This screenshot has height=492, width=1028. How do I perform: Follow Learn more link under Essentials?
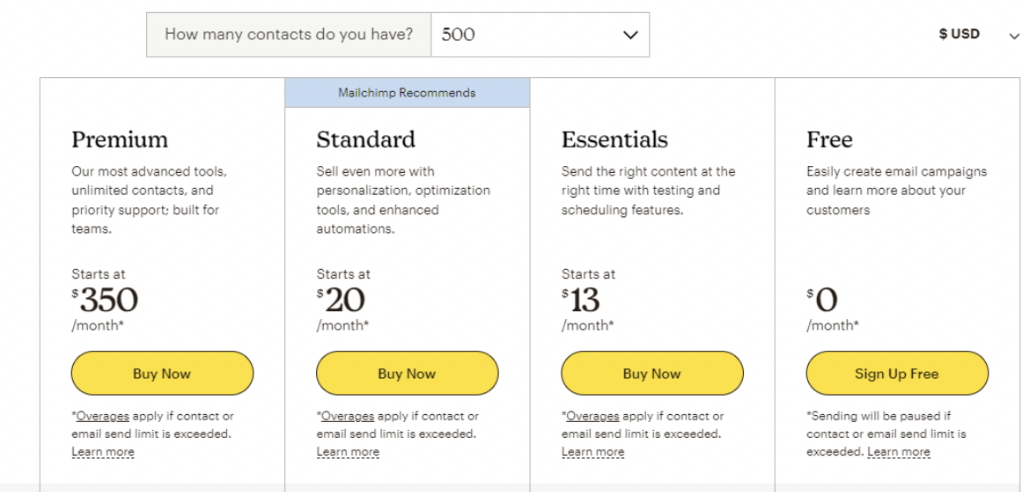click(x=593, y=452)
